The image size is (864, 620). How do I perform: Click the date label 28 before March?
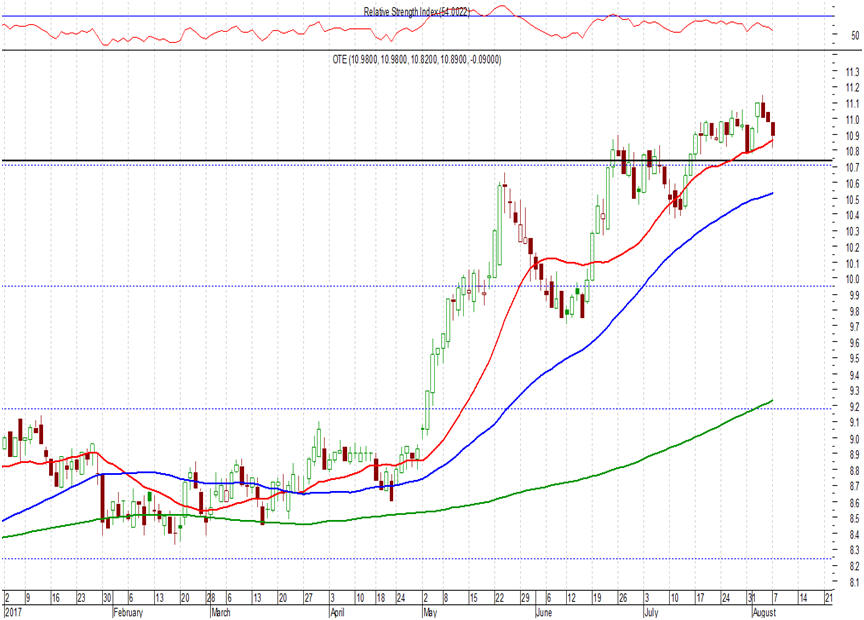209,598
